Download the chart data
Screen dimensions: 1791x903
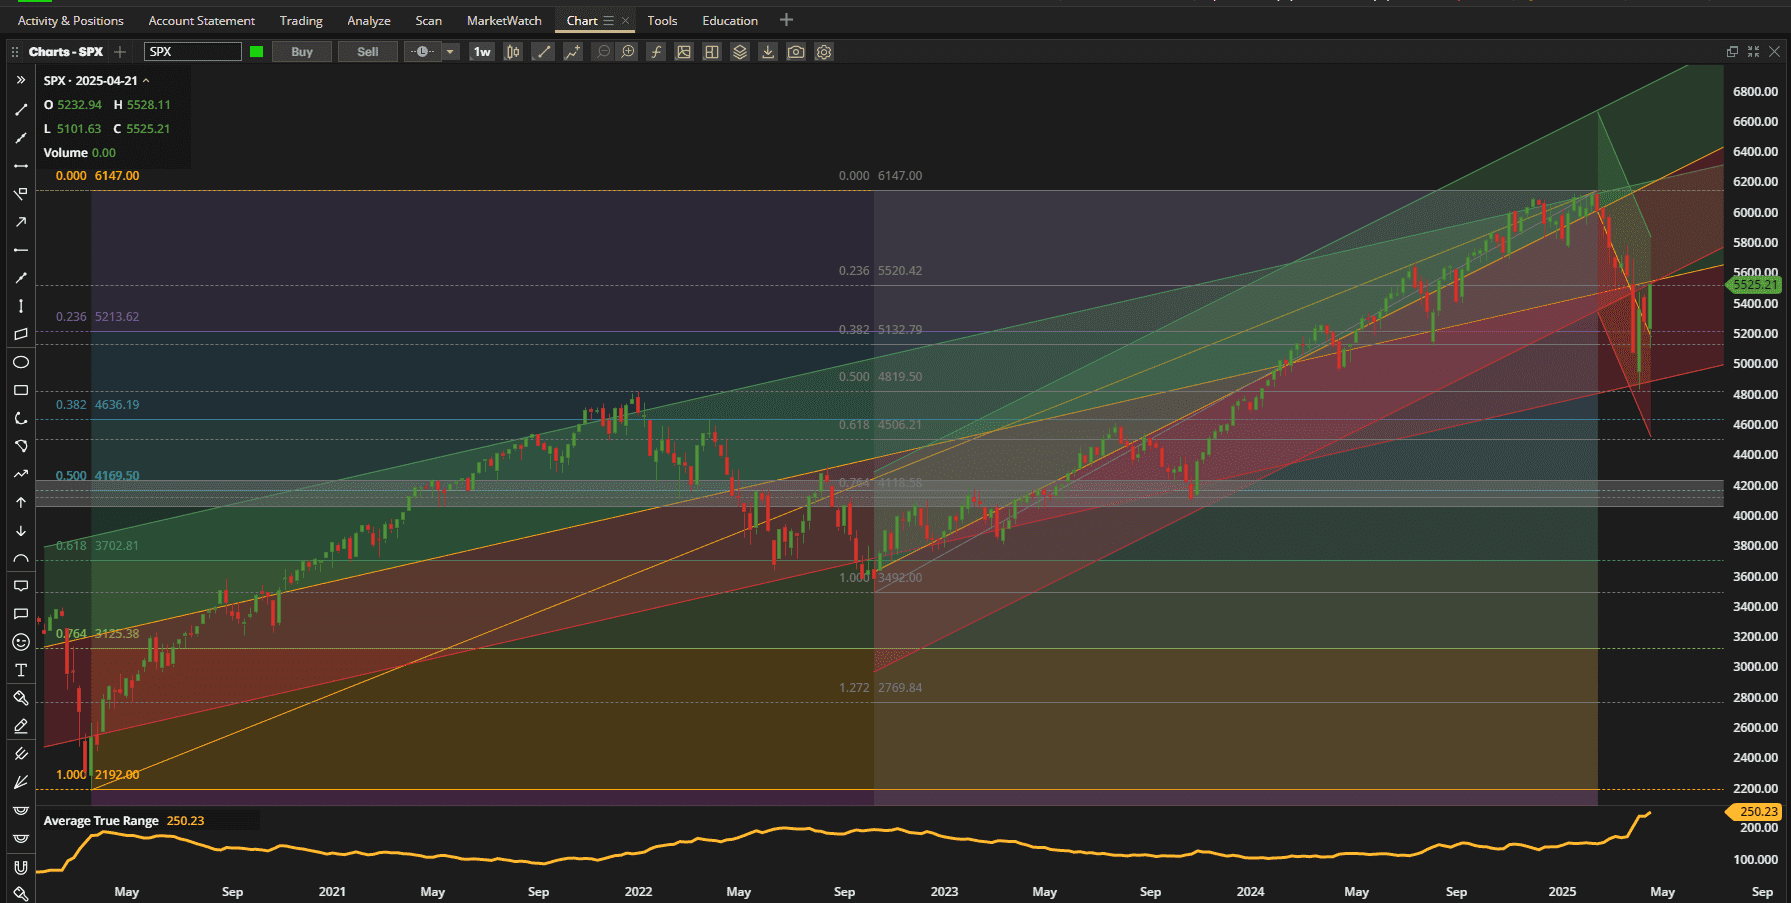(x=768, y=52)
